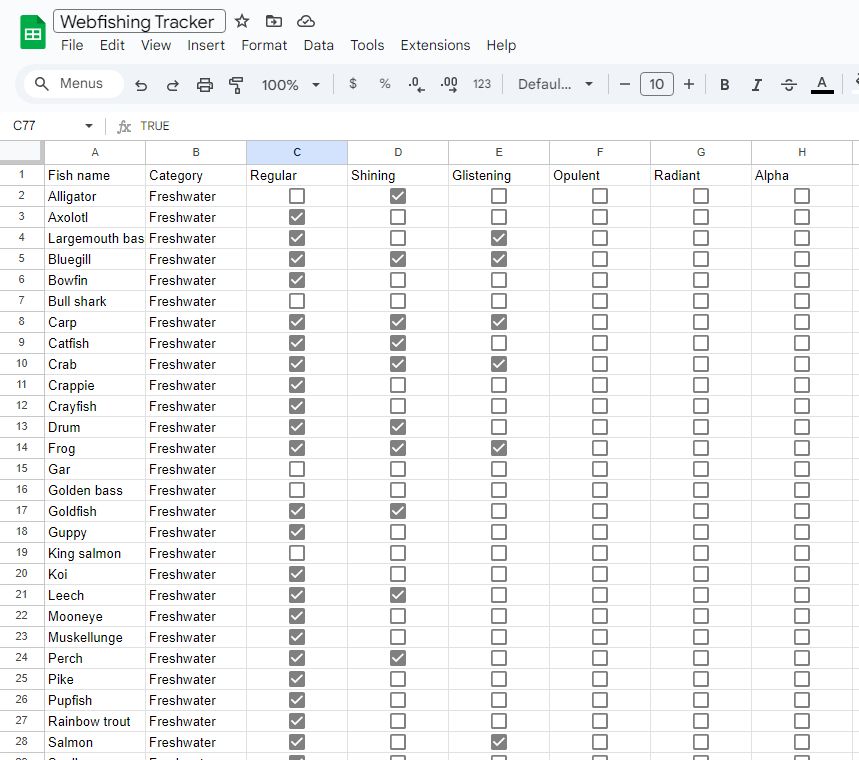Increase font size with plus button

pyautogui.click(x=689, y=84)
